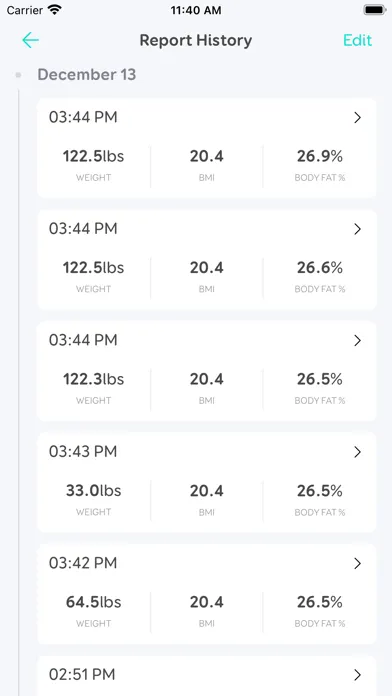
Task: Open the 02:51 PM report chevron
Action: click(x=357, y=675)
